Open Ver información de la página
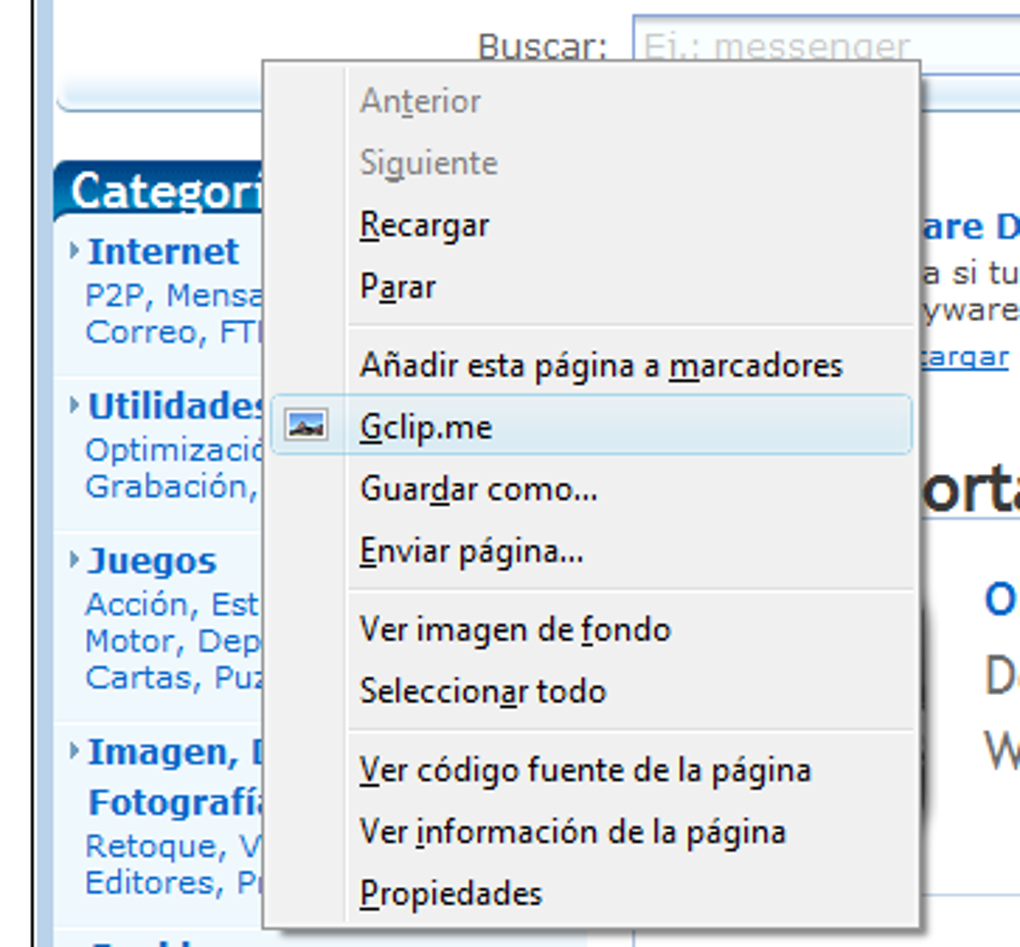The width and height of the screenshot is (1020, 947). 572,831
